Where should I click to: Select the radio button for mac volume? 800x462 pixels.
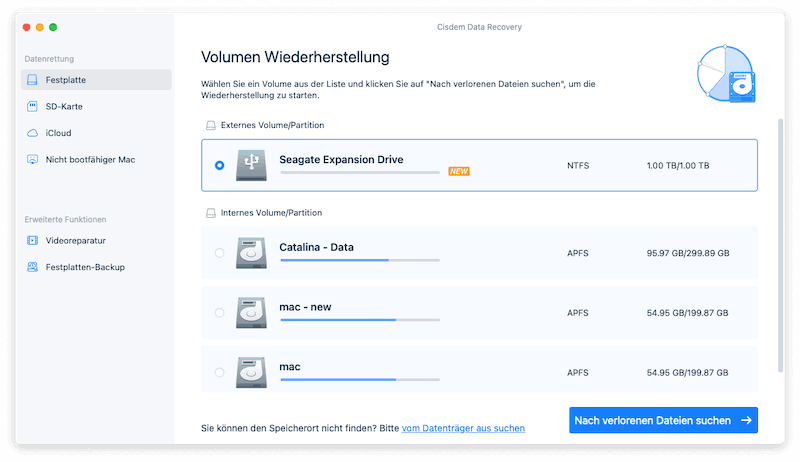(x=219, y=372)
